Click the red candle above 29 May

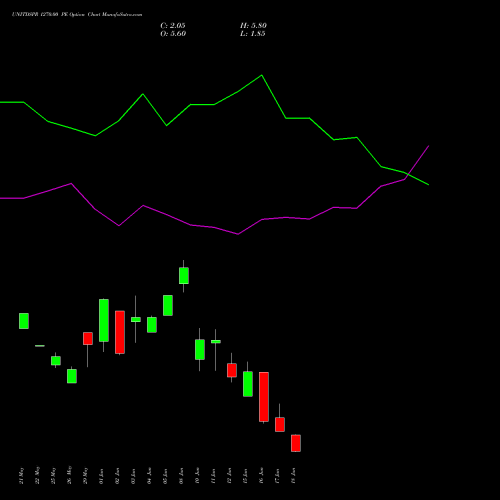[x=88, y=338]
